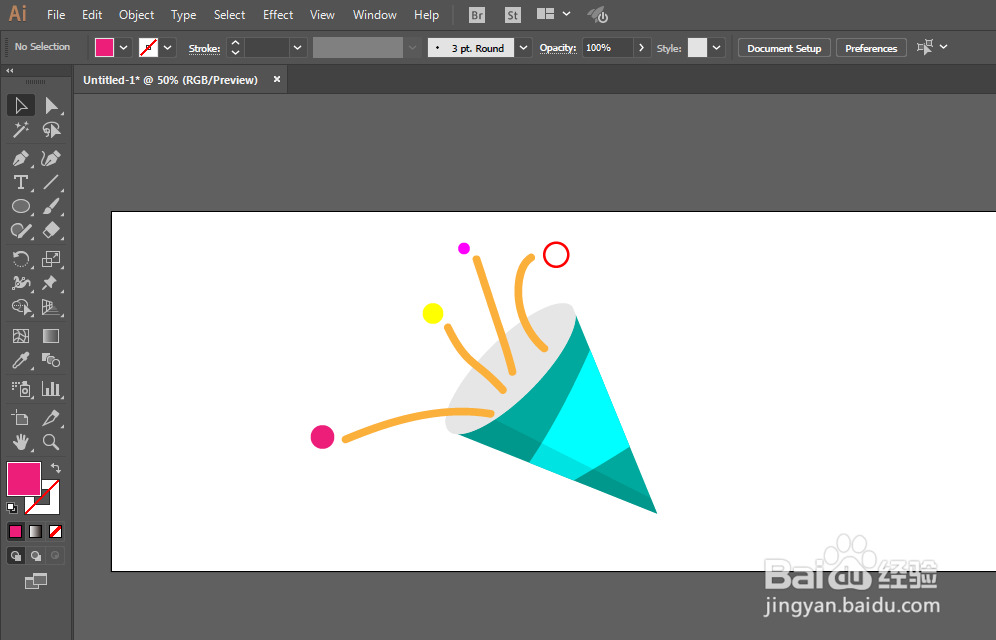996x640 pixels.
Task: Select the Column Graph tool
Action: (x=51, y=389)
